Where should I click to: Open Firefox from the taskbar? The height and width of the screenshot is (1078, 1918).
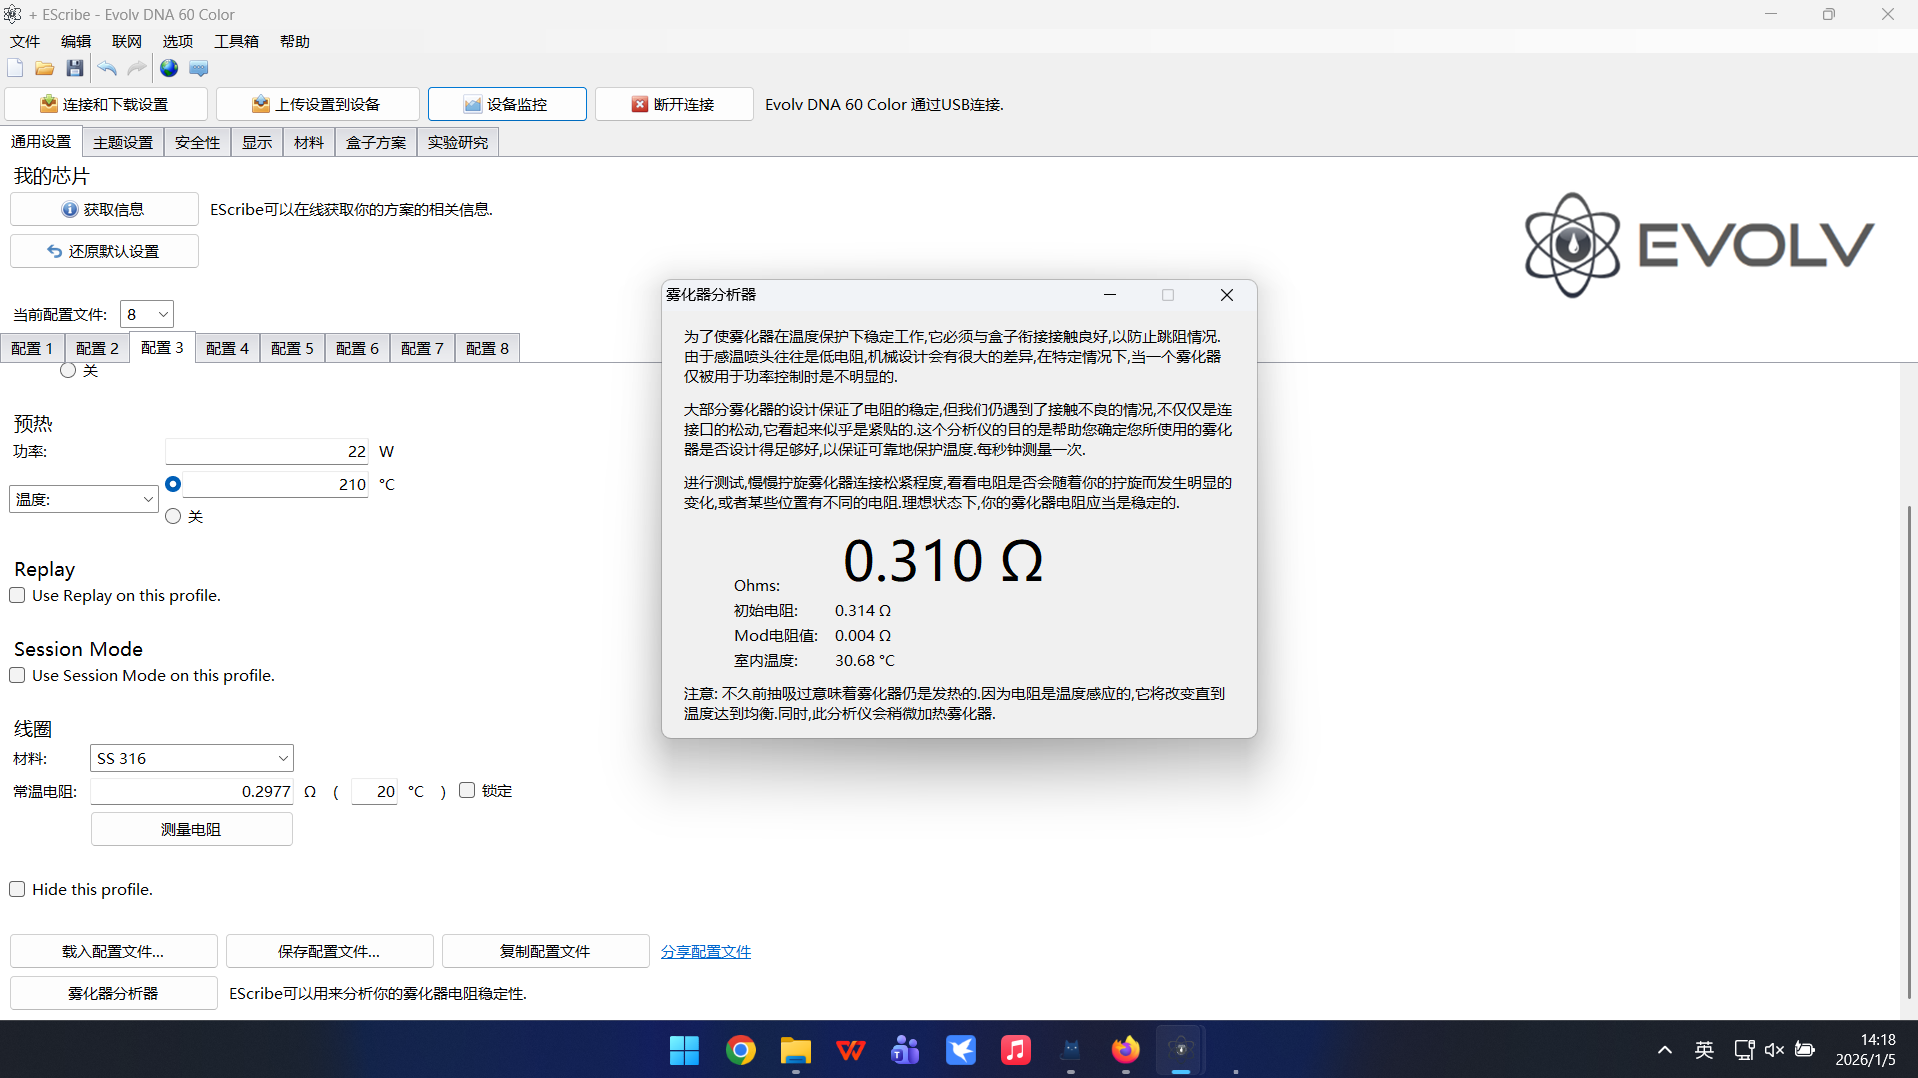click(x=1125, y=1050)
